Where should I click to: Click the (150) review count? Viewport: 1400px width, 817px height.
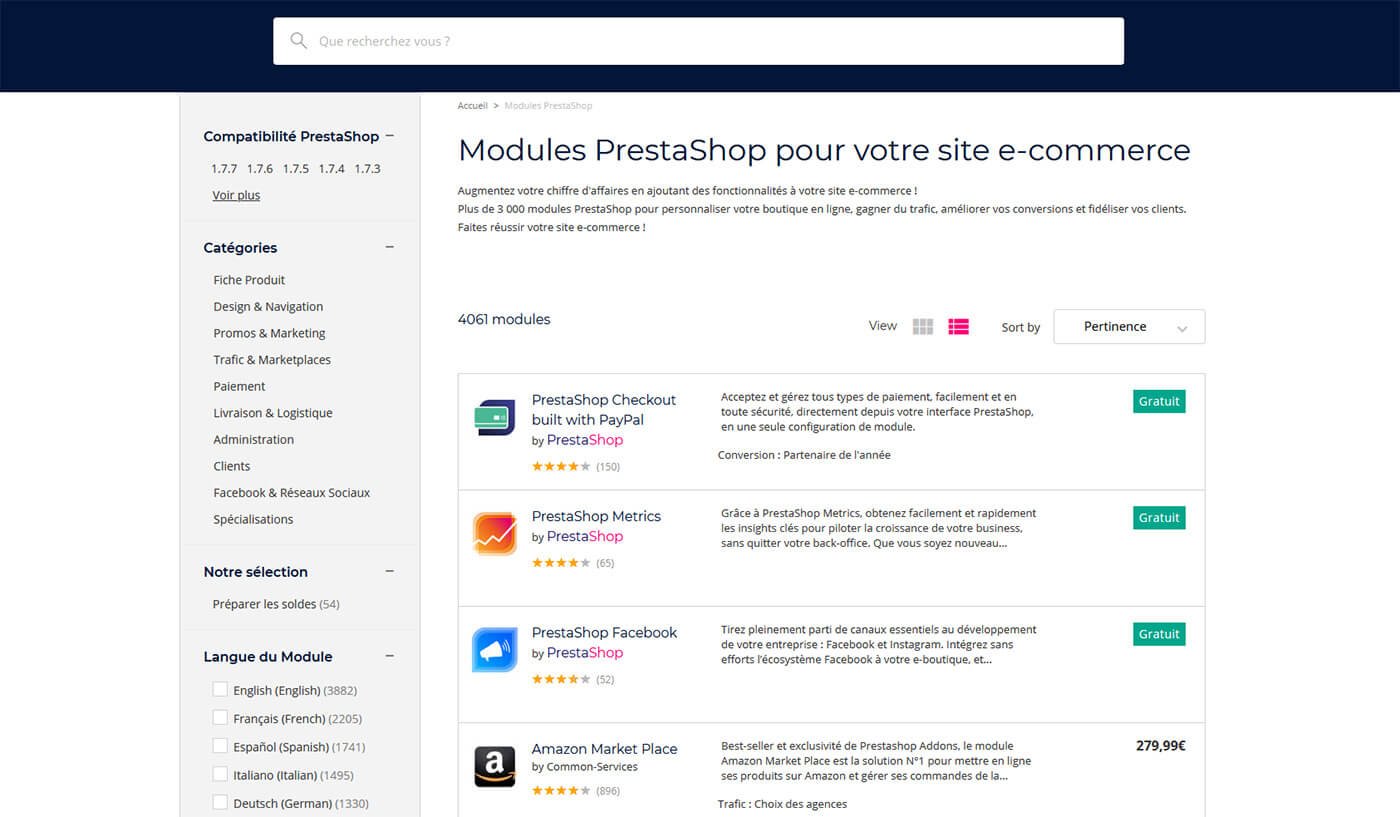(x=608, y=467)
